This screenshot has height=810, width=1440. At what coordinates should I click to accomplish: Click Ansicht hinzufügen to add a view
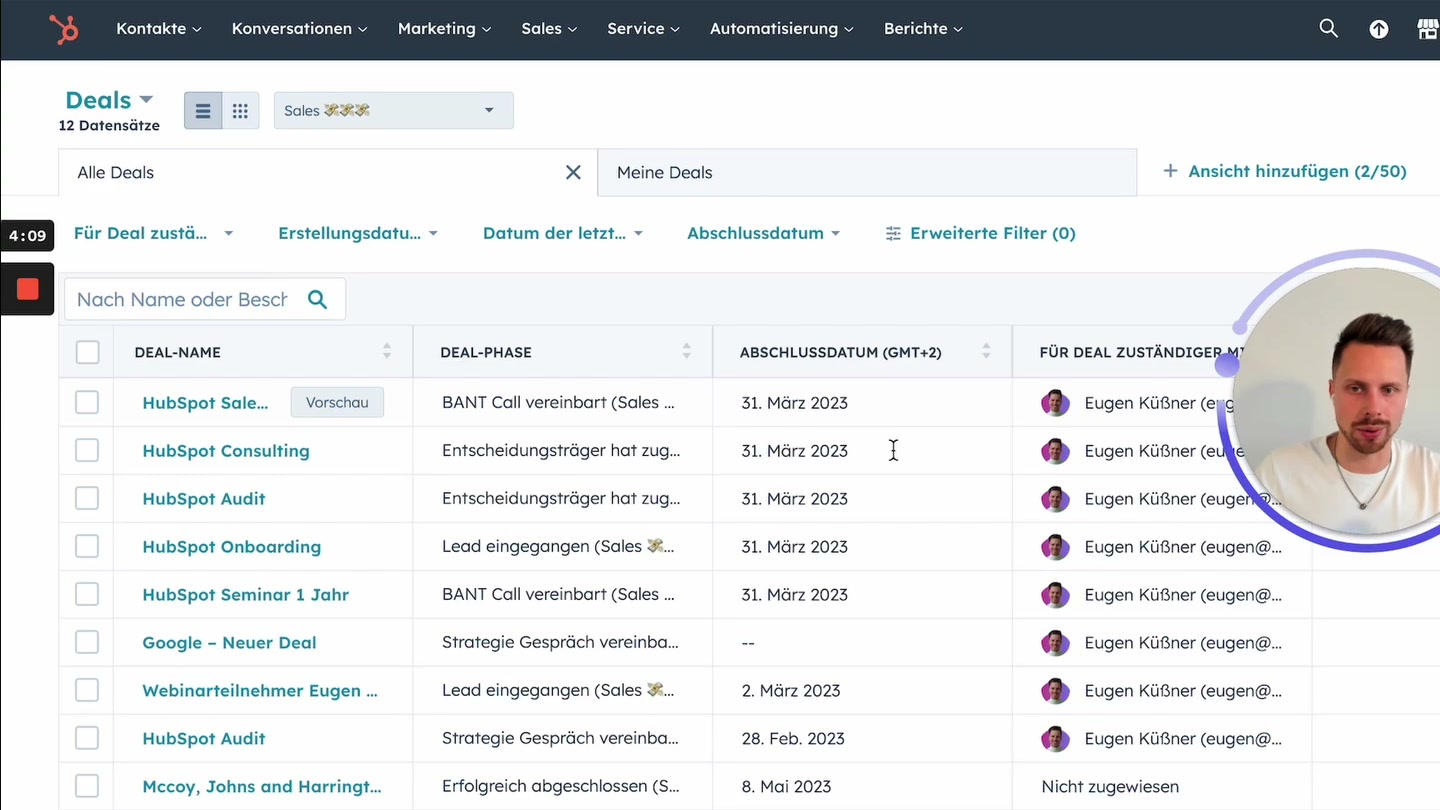1284,171
